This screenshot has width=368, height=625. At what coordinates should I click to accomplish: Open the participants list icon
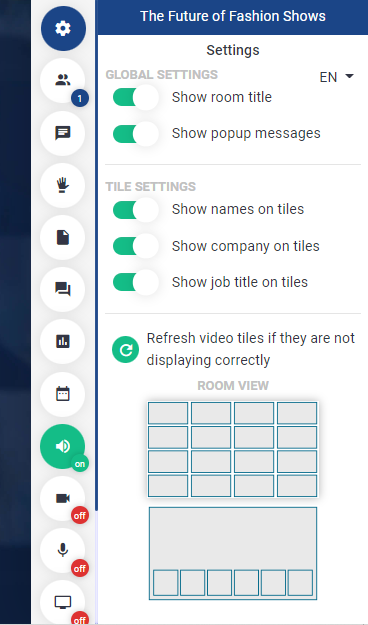tap(63, 81)
